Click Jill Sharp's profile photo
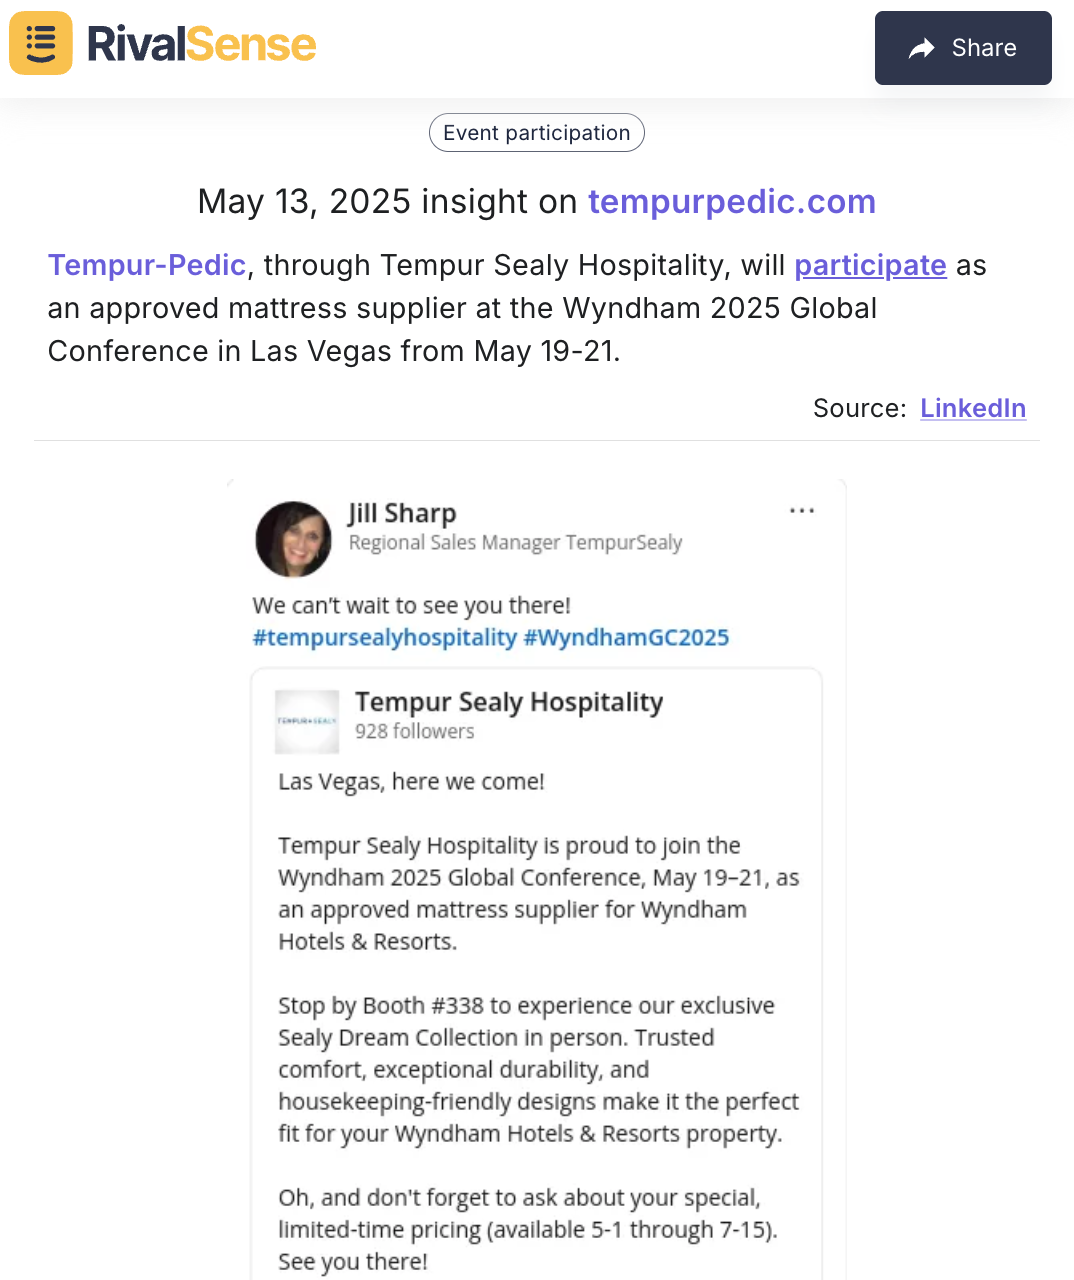Image resolution: width=1074 pixels, height=1280 pixels. pos(294,539)
